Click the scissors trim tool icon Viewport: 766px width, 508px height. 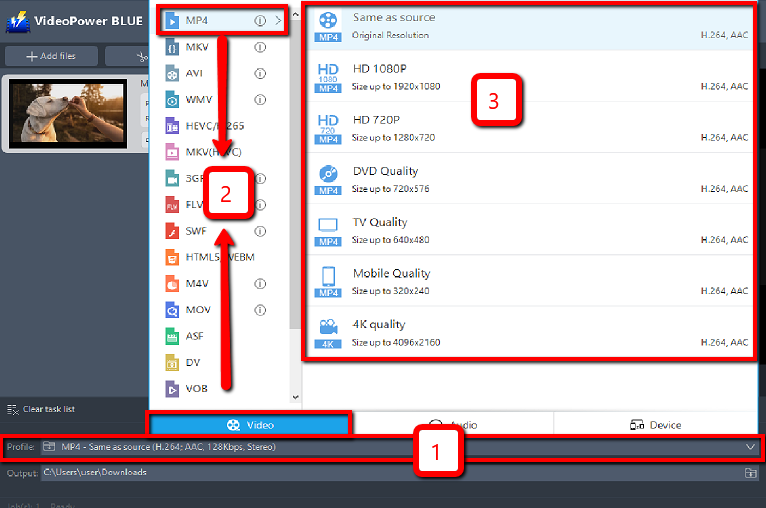(142, 57)
